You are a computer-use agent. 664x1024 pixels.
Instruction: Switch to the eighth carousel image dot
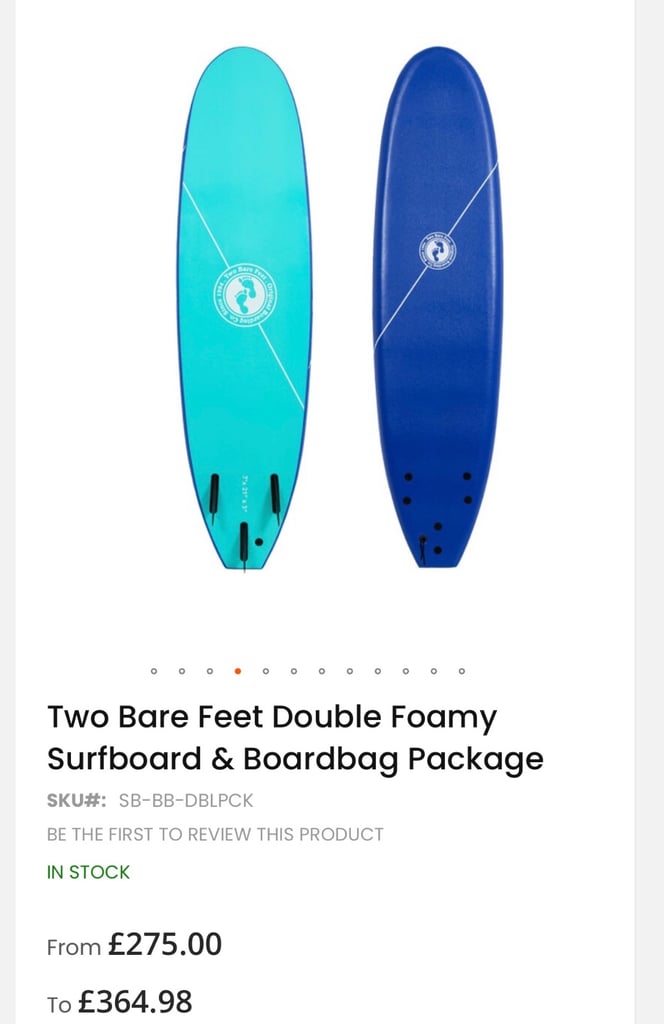click(350, 671)
